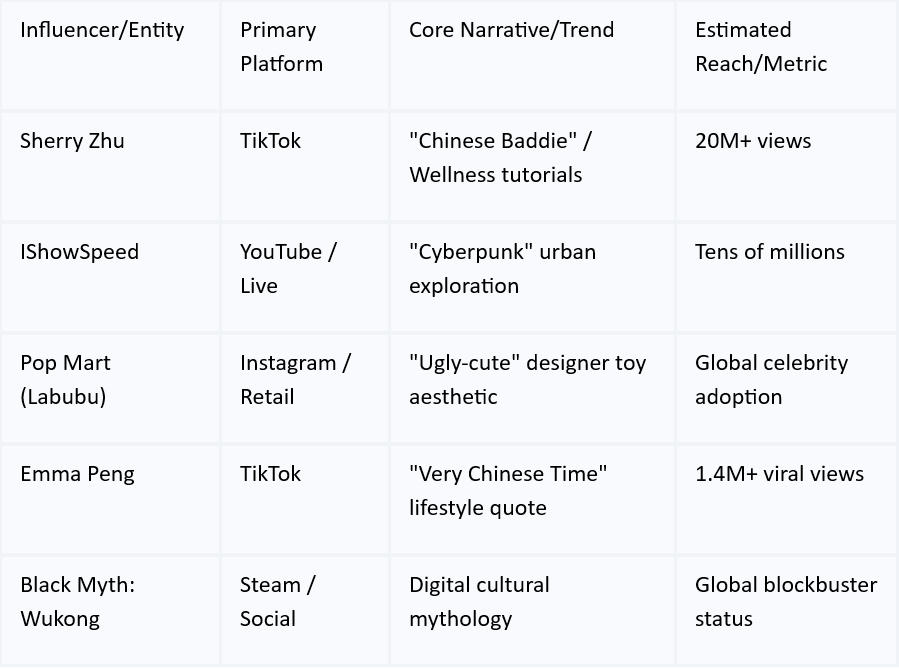Select the "1.4M+ viral views" cell
This screenshot has width=899, height=669.
(x=779, y=474)
